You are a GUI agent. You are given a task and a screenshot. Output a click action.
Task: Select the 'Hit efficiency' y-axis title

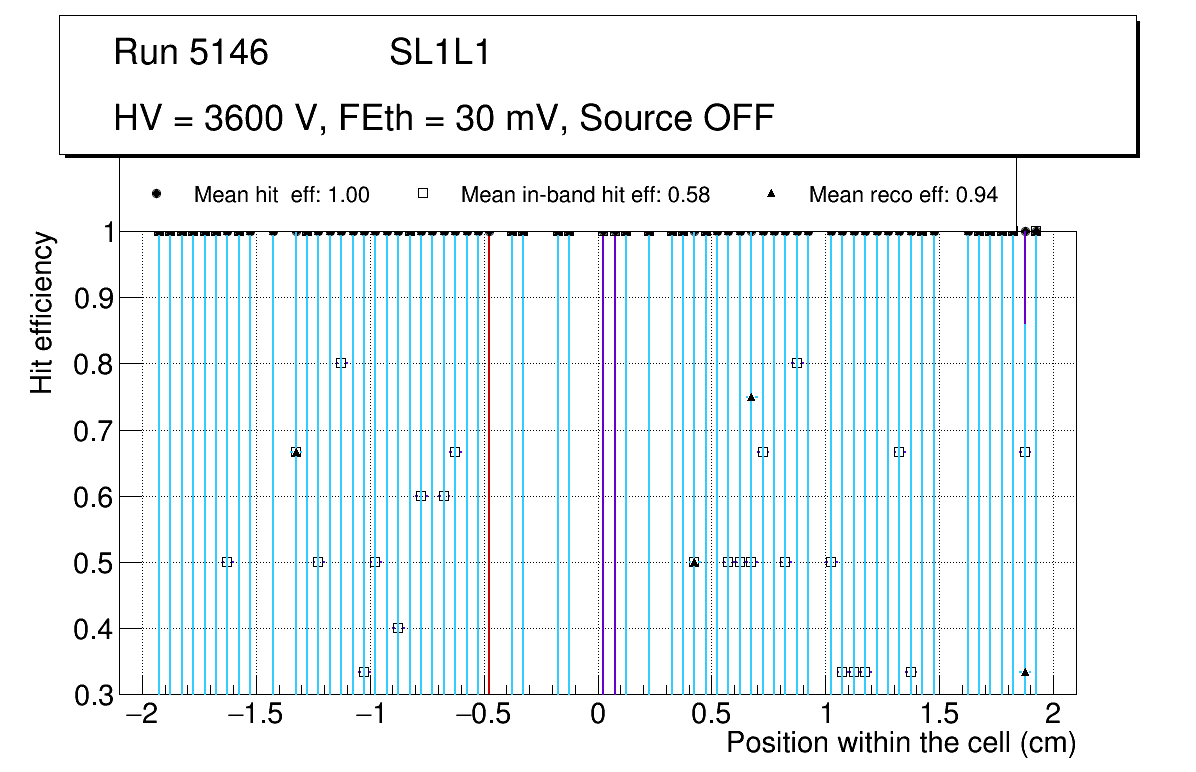pyautogui.click(x=42, y=313)
